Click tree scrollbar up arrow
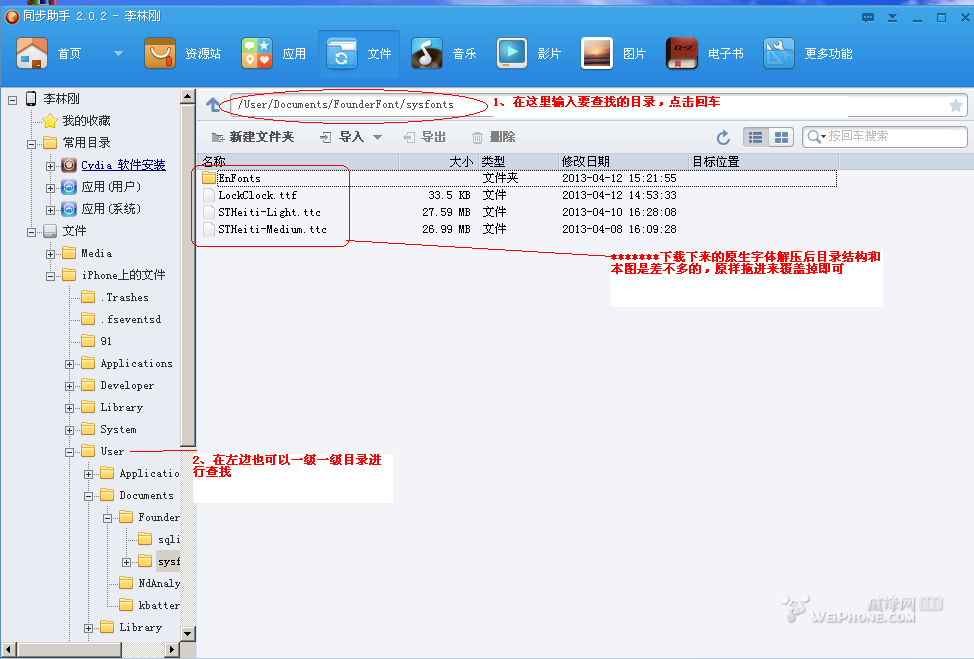Image resolution: width=974 pixels, height=659 pixels. (x=188, y=96)
